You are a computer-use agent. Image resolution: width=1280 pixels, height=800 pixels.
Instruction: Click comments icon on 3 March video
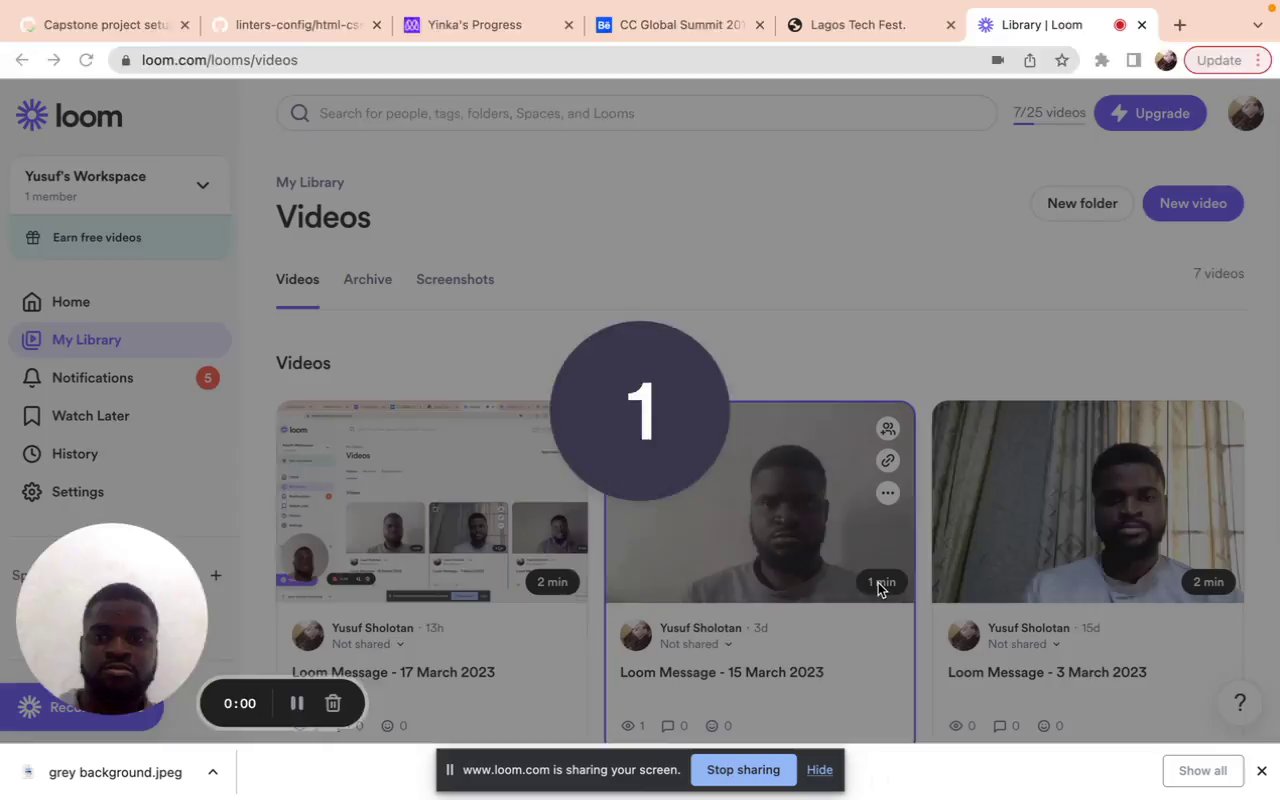coord(999,726)
